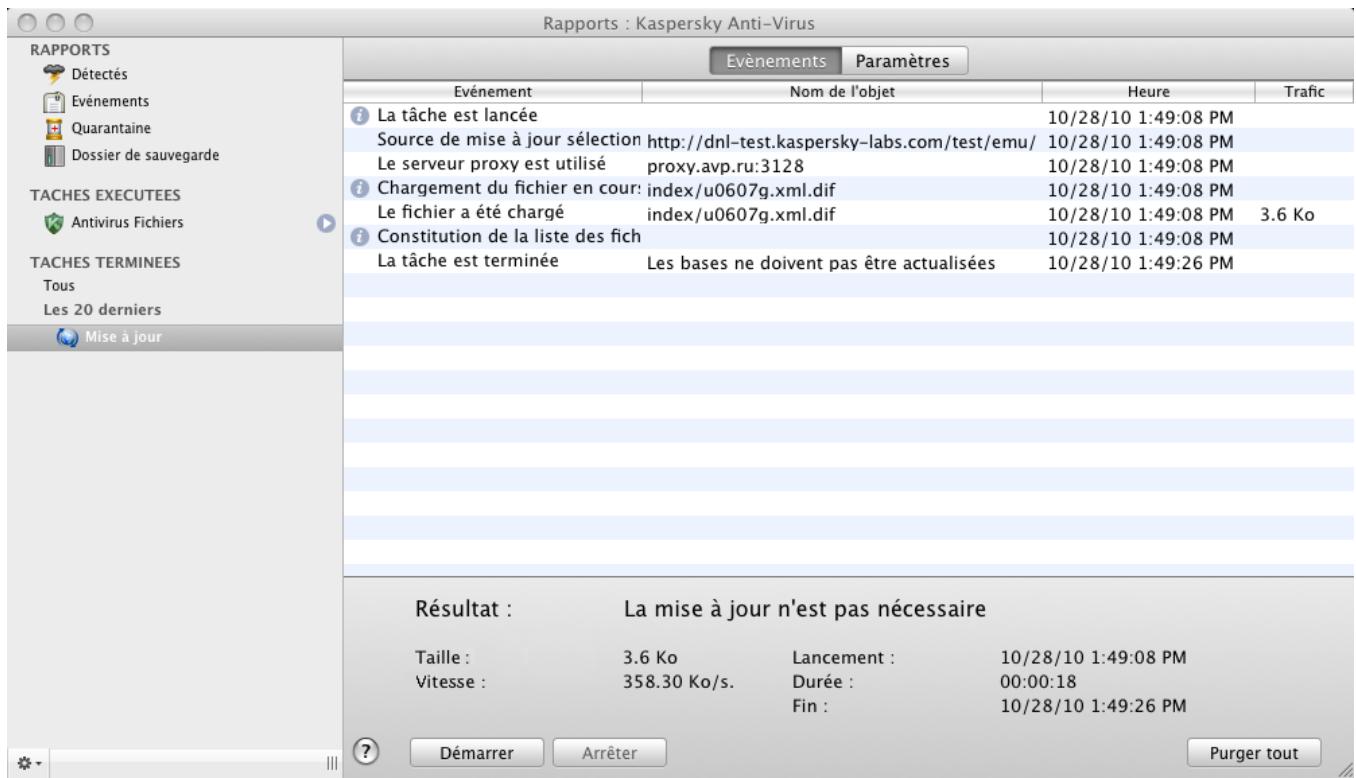Select the 'Le serveur proxy est utilisé' row

point(850,163)
